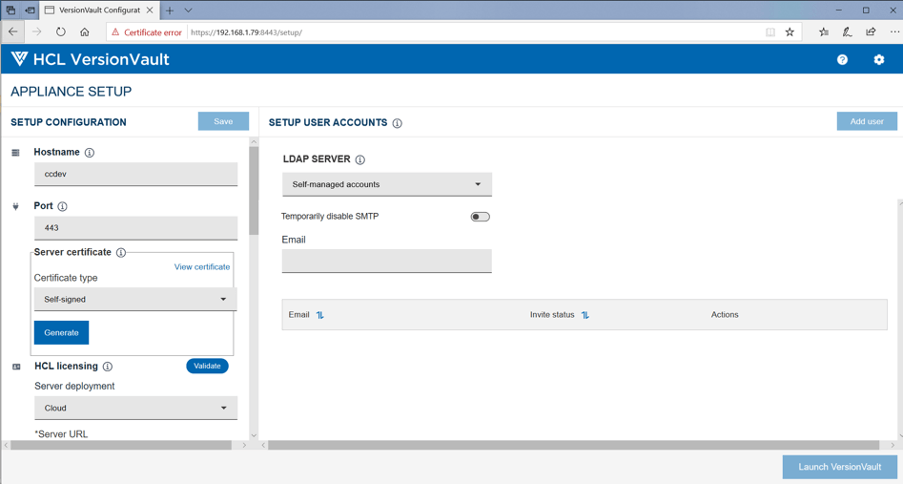This screenshot has width=904, height=484.
Task: Open the Certificate type dropdown
Action: coord(135,299)
